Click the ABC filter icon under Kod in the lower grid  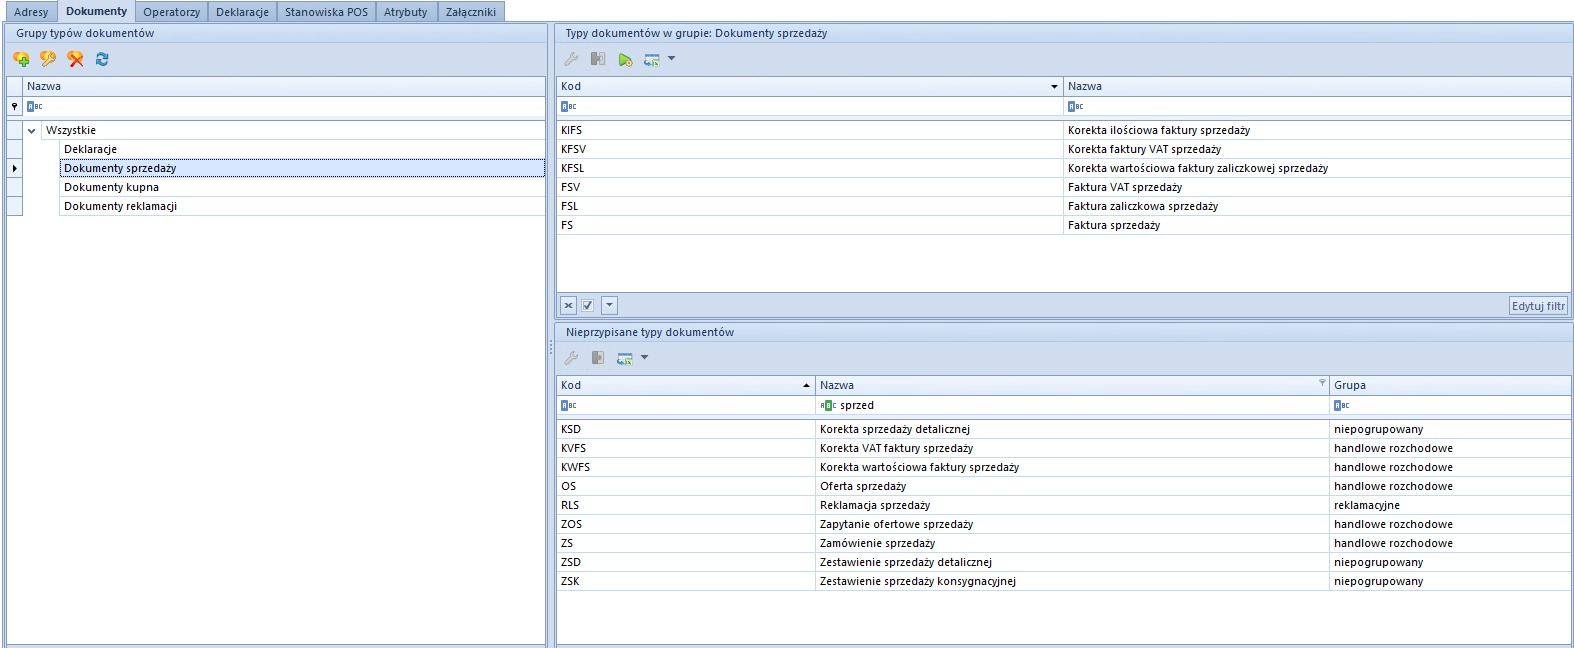point(569,405)
